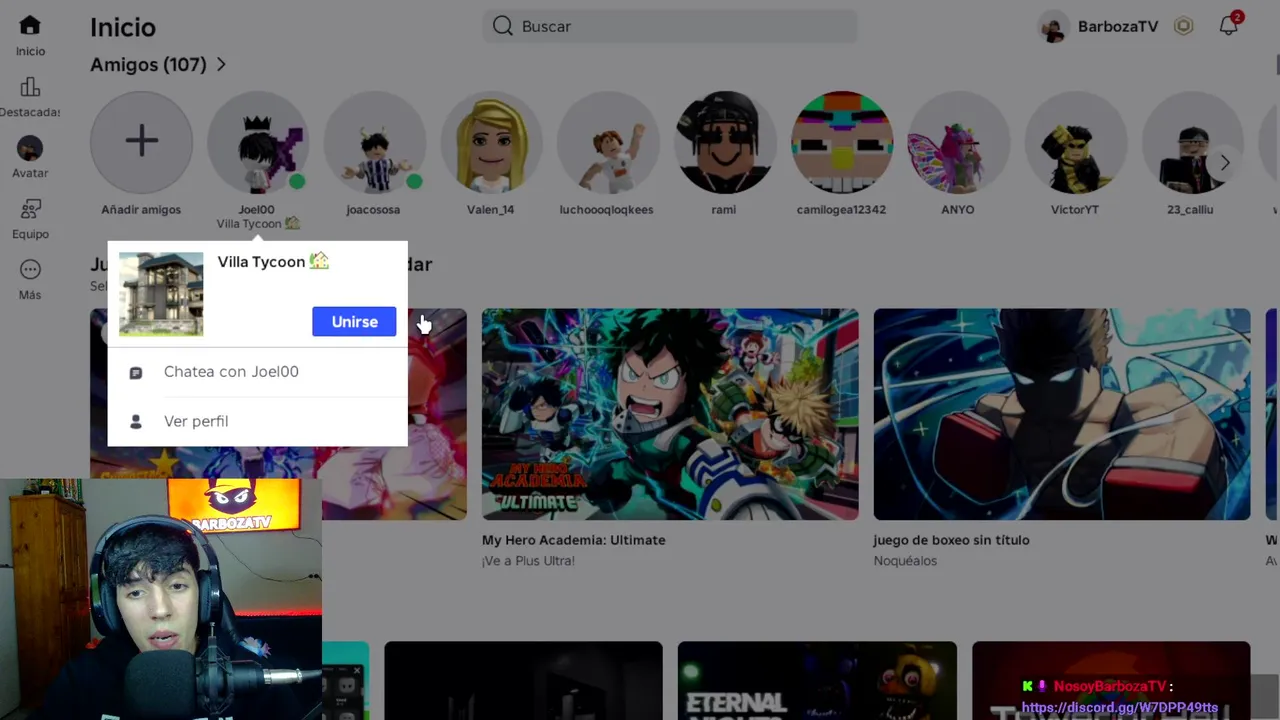Screen dimensions: 1280x720
Task: Open the My Hero Academia: Ultimate game card
Action: point(670,414)
